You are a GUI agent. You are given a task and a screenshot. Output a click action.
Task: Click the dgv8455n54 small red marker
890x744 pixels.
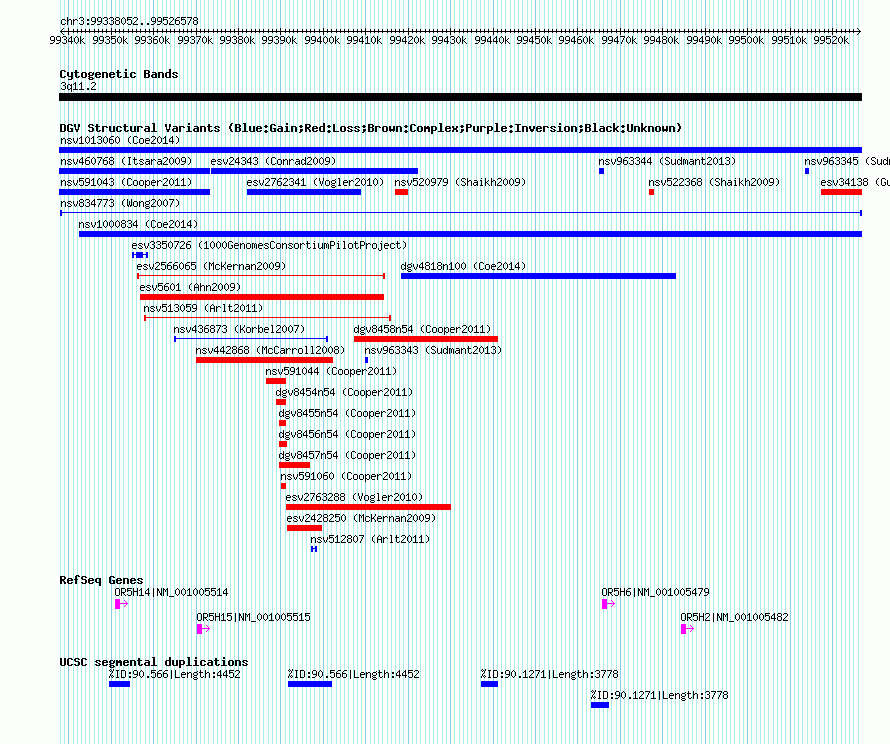(x=283, y=423)
